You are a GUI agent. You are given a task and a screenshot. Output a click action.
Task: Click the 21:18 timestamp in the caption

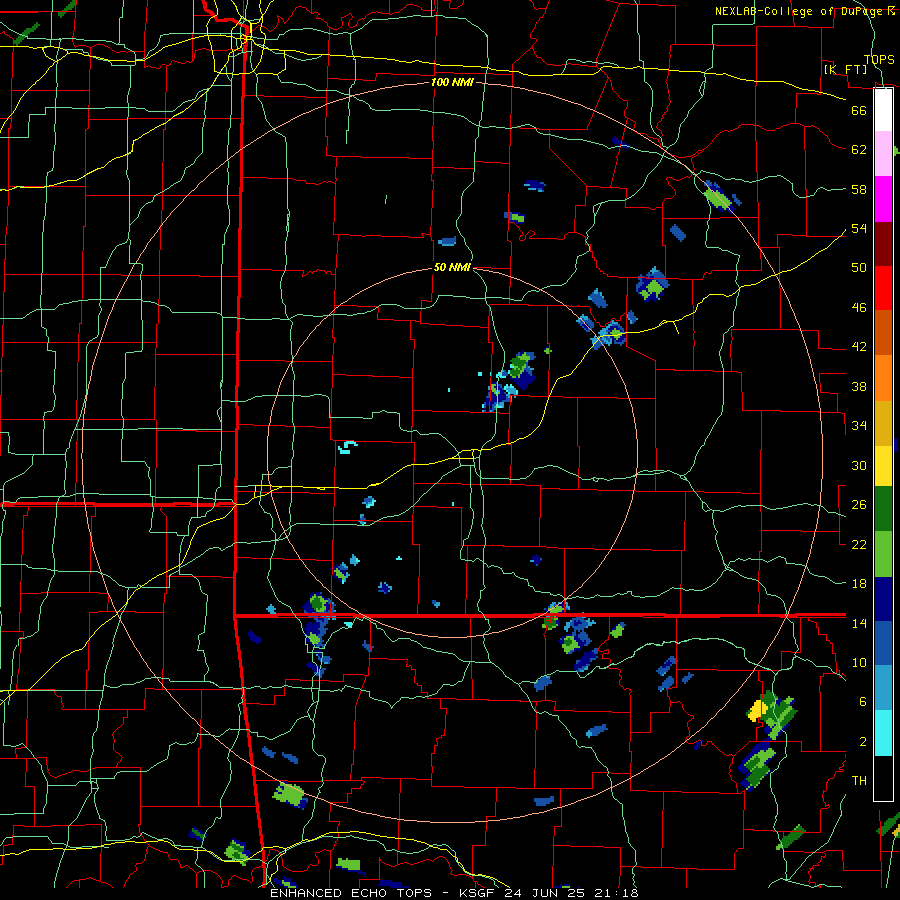(x=617, y=893)
